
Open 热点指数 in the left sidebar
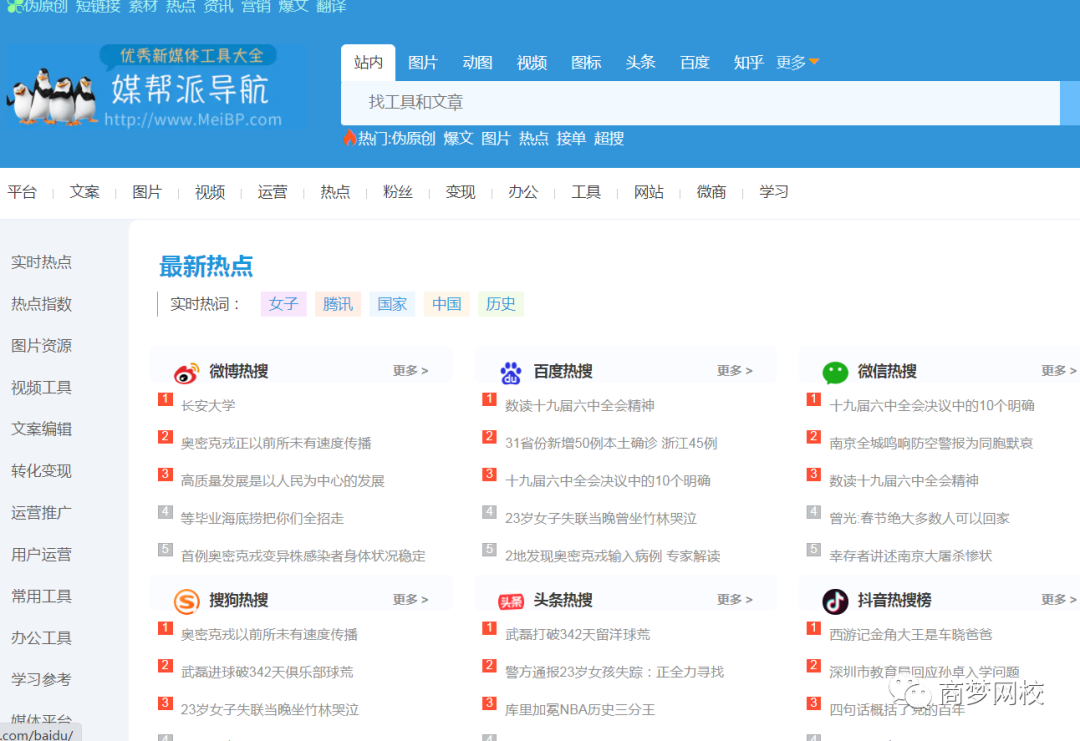click(x=40, y=304)
